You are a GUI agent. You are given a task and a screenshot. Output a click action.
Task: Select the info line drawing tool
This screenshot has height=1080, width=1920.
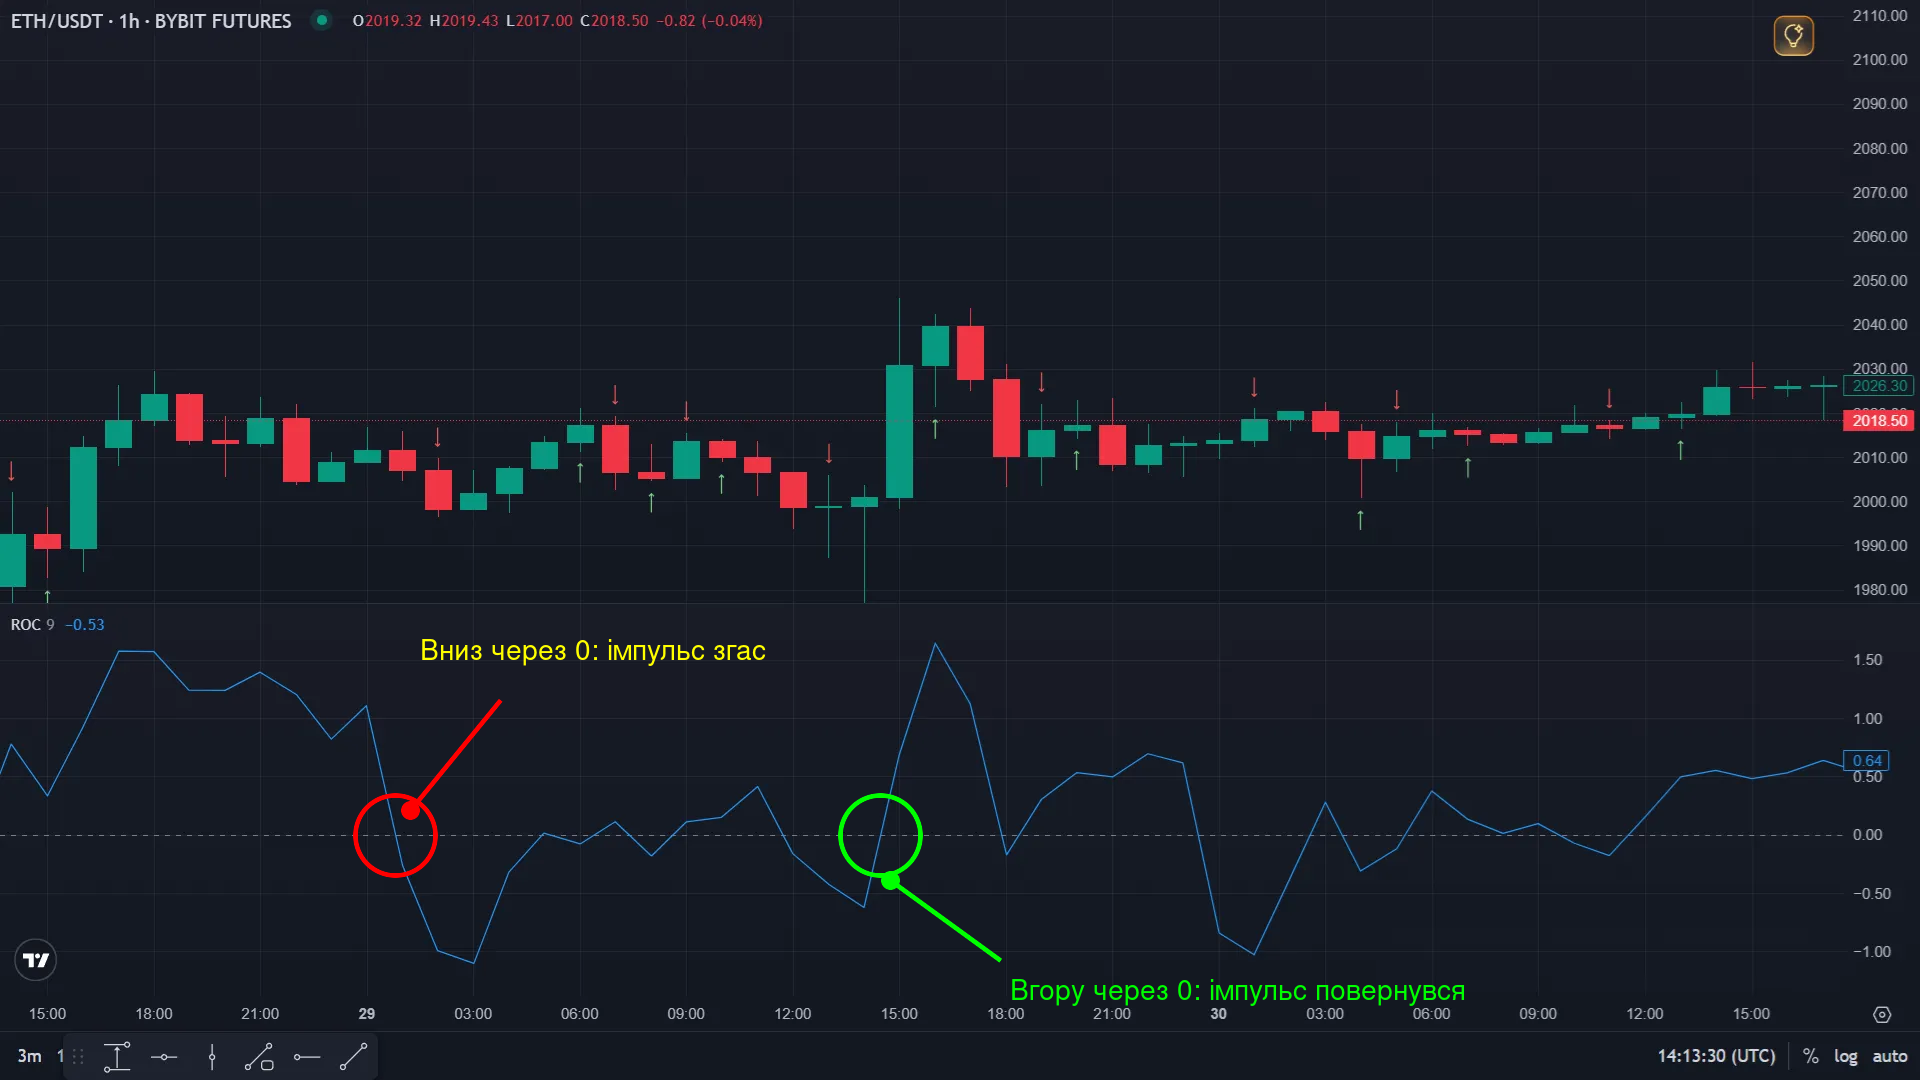[x=259, y=1057]
